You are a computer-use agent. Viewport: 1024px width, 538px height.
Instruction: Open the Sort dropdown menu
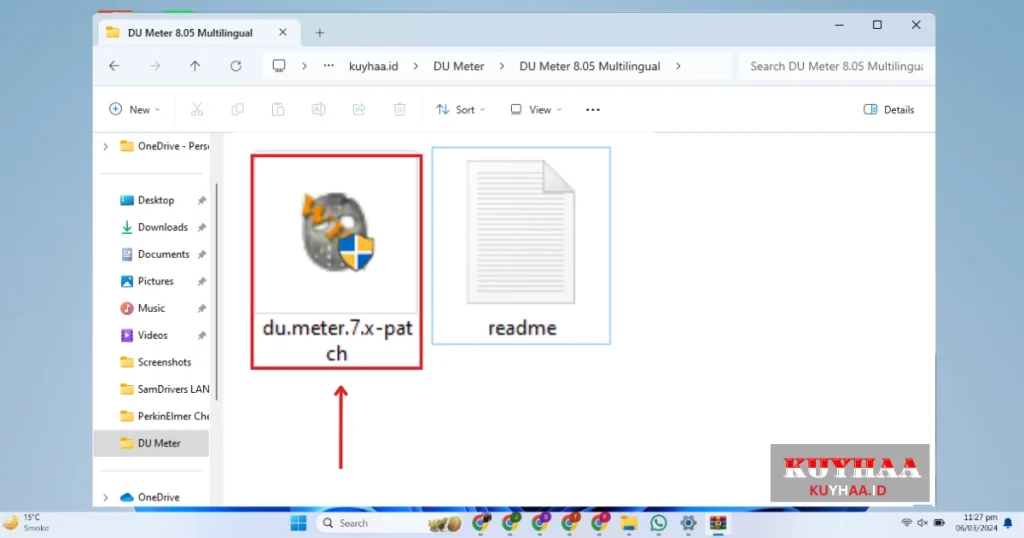point(460,110)
